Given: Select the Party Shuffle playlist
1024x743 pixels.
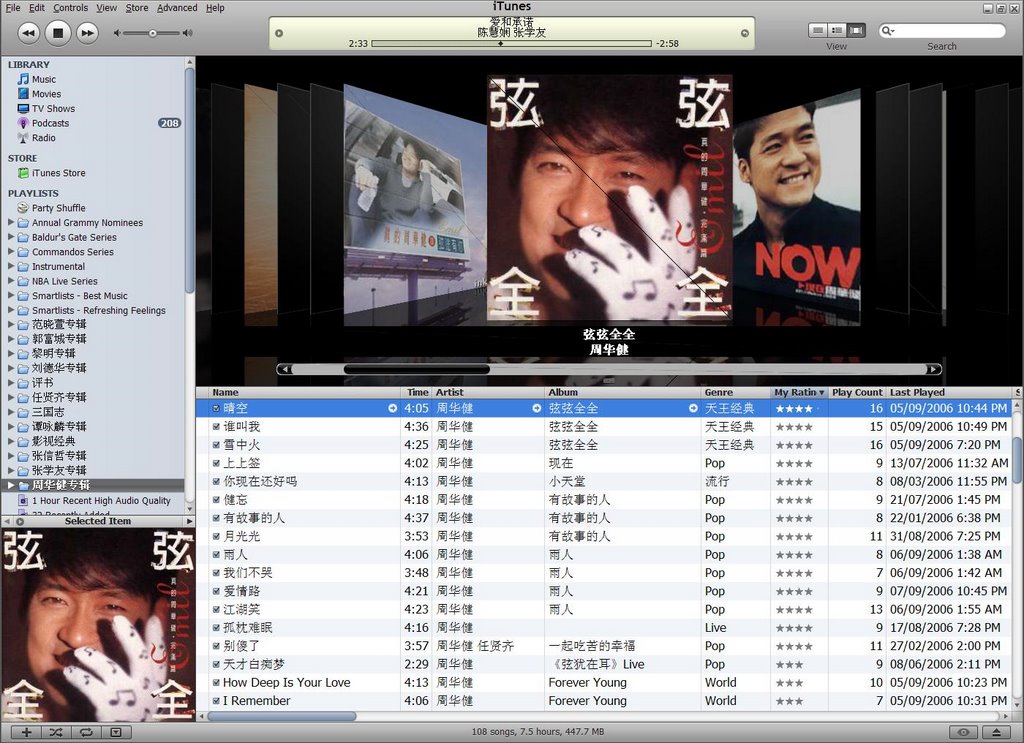Looking at the screenshot, I should (x=59, y=208).
